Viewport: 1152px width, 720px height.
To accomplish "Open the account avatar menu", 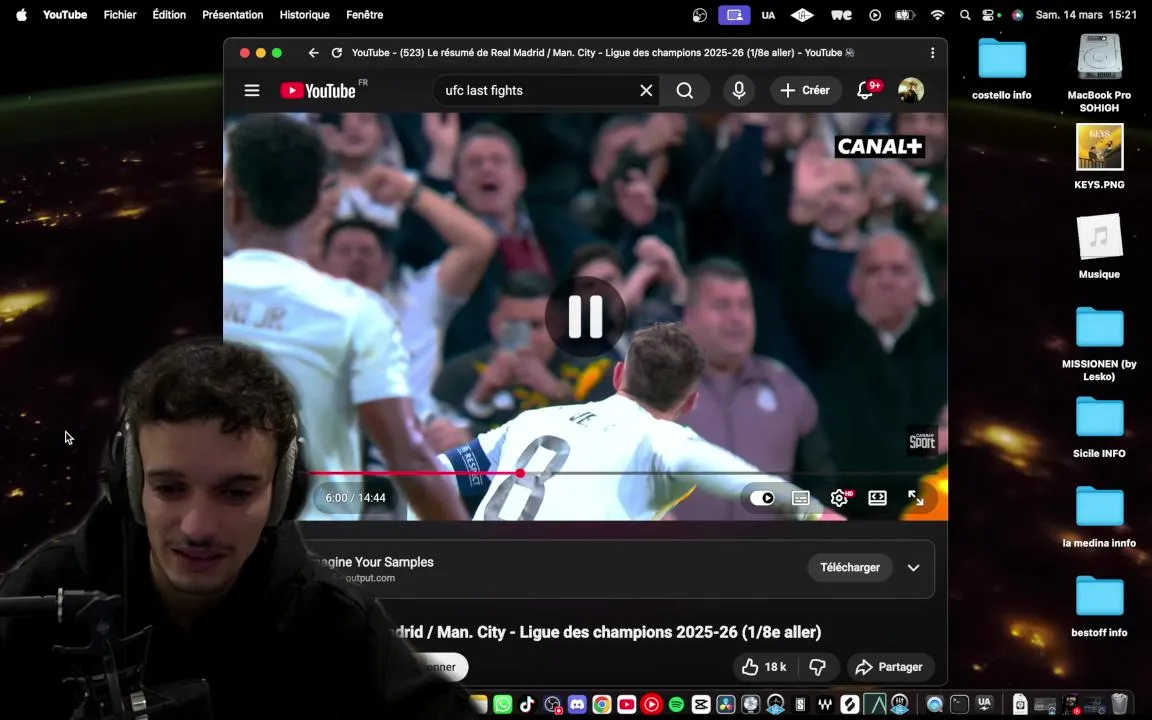I will [911, 90].
